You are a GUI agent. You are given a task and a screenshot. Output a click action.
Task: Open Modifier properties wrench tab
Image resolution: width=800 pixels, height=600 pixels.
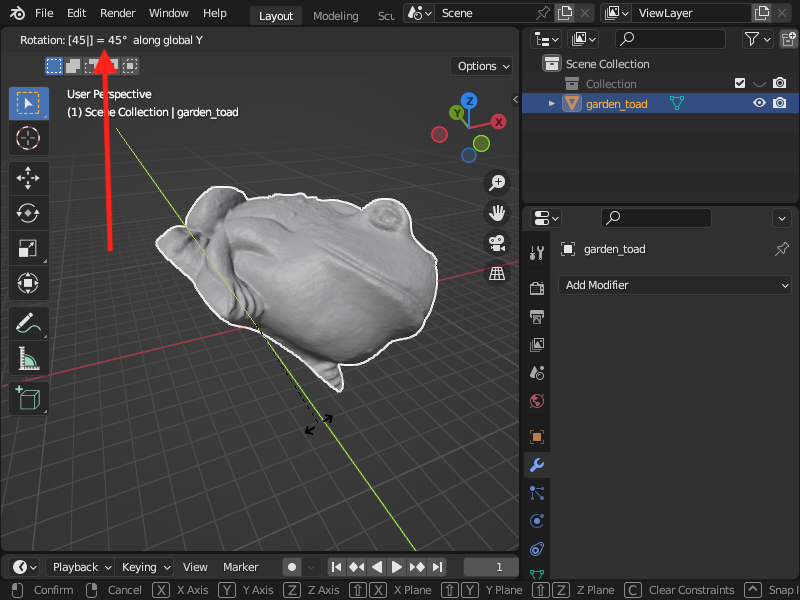point(537,465)
